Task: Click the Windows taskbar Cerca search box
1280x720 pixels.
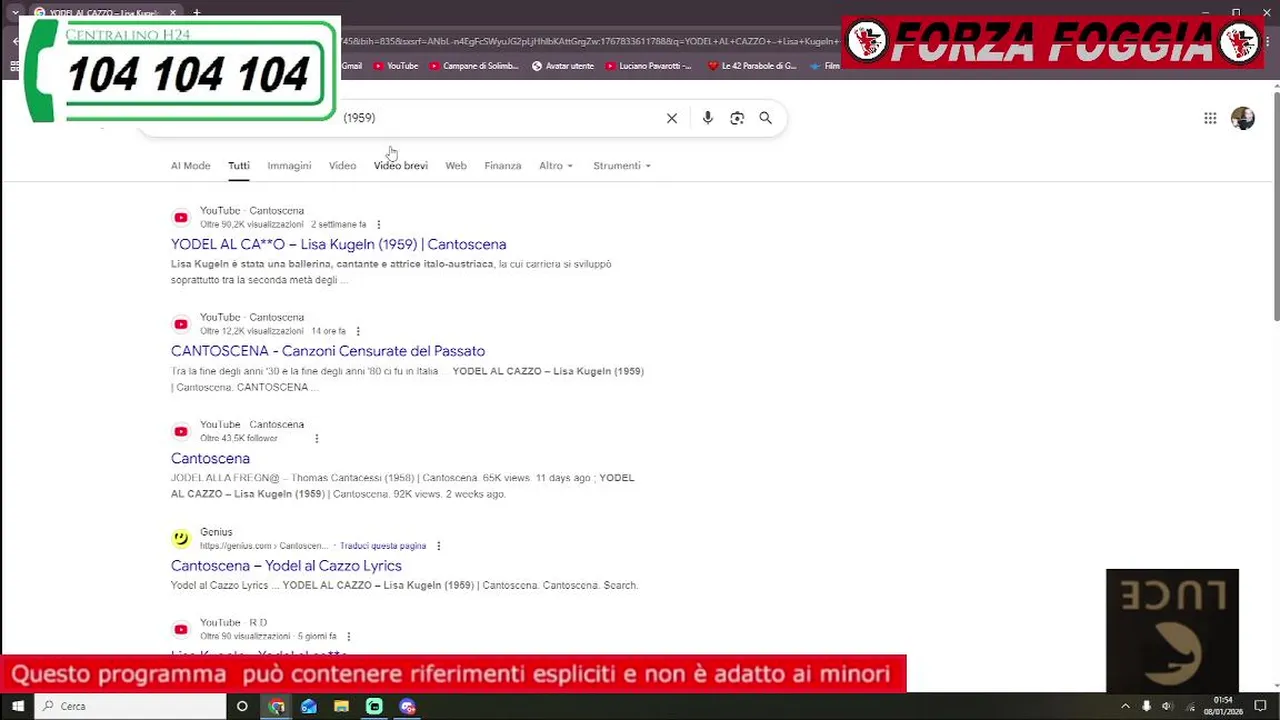Action: coord(131,706)
